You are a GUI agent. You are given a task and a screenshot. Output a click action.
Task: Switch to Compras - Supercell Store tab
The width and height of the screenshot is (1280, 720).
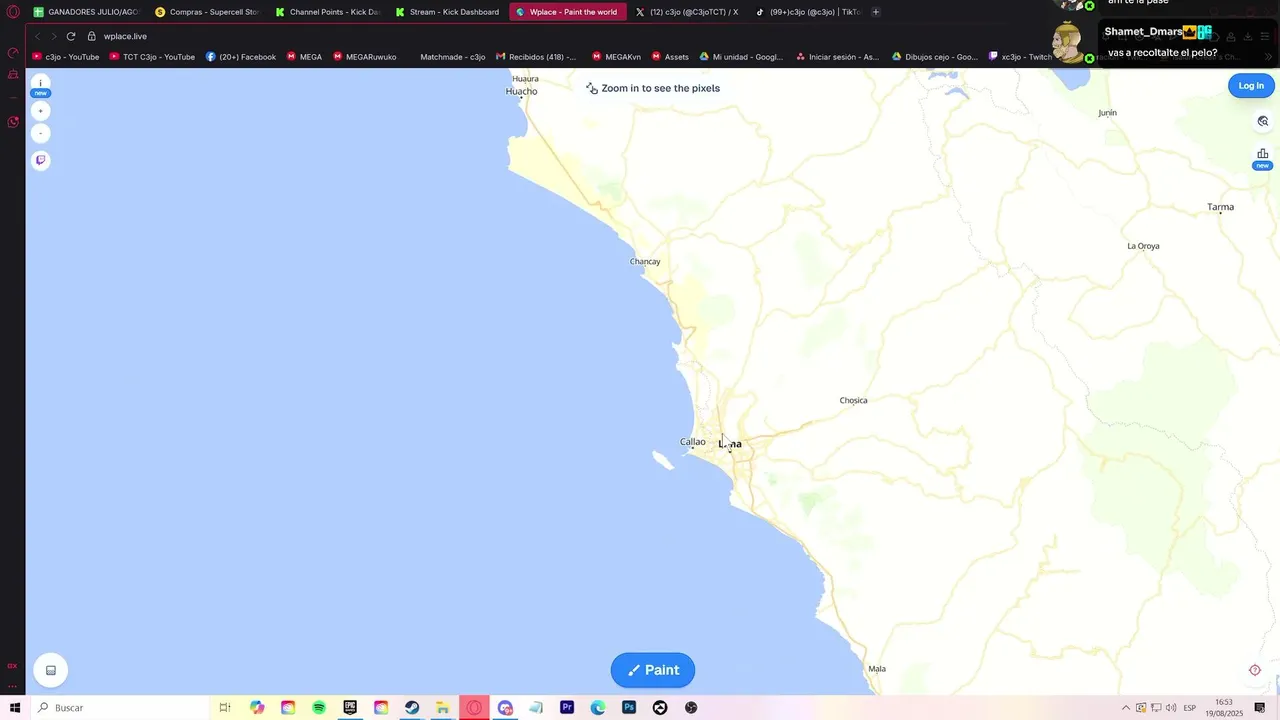207,12
